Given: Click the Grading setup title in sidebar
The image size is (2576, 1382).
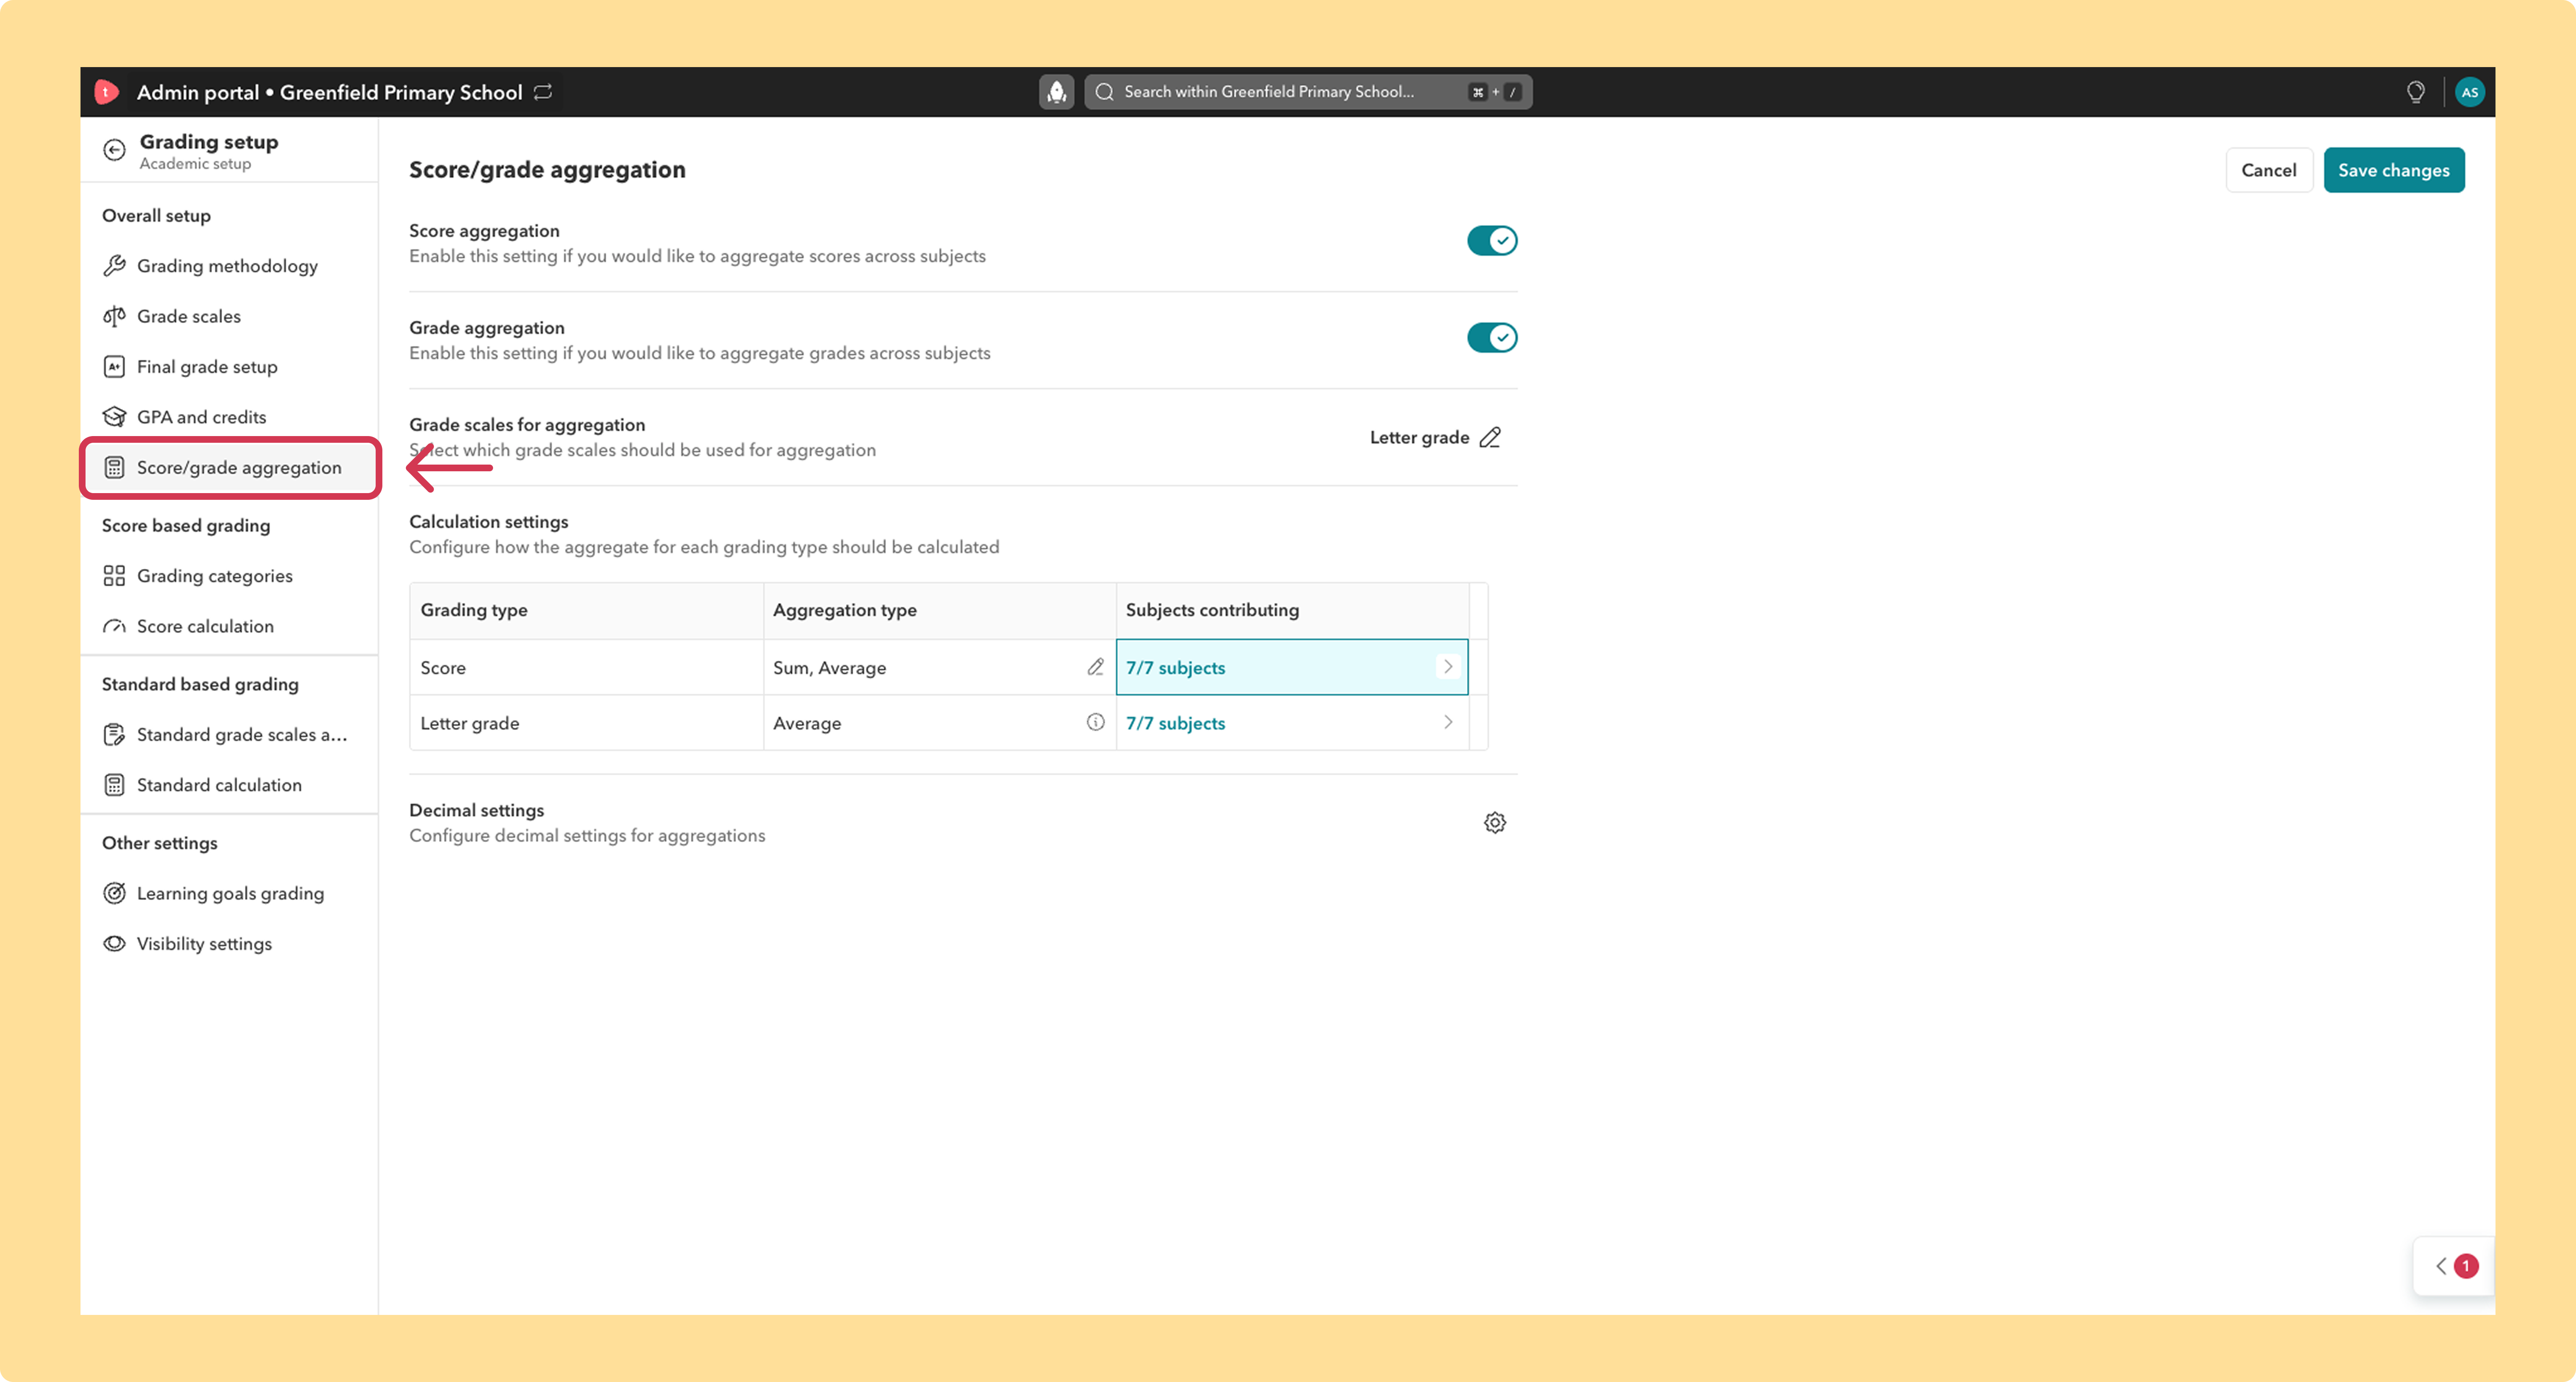Looking at the screenshot, I should [209, 142].
